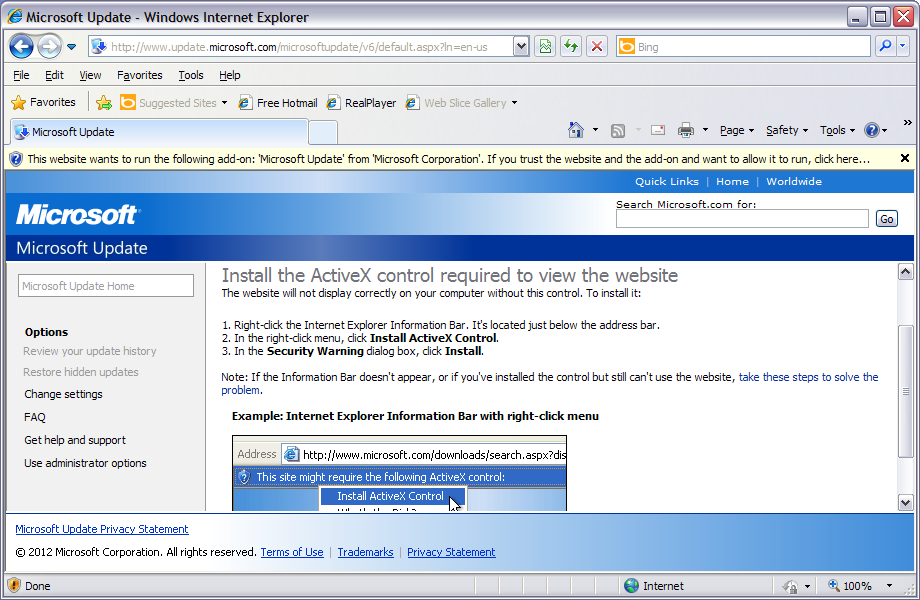Close the Information Bar with X

905,158
